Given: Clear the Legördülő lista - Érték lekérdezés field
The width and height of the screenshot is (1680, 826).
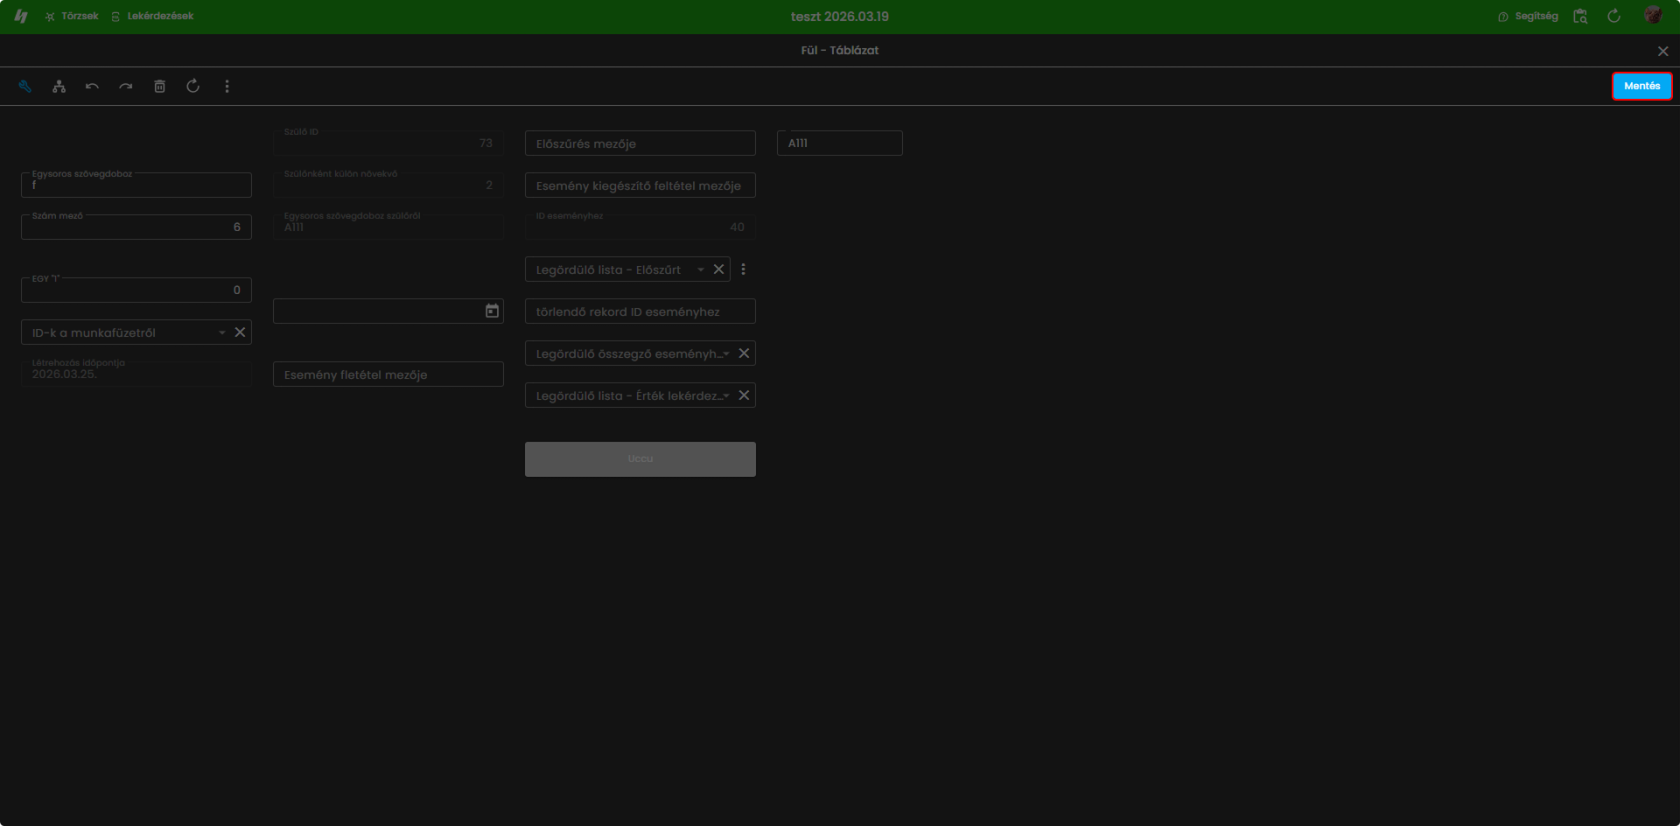Looking at the screenshot, I should [x=744, y=395].
